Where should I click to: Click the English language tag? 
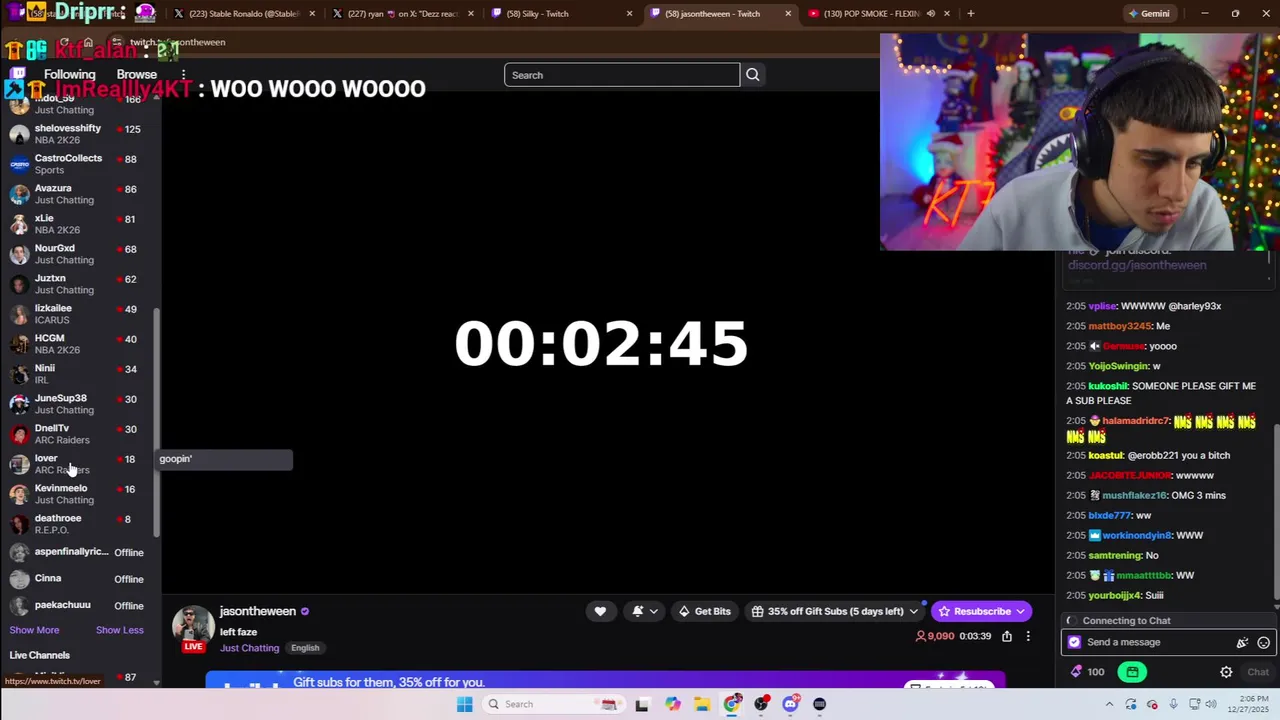[305, 648]
